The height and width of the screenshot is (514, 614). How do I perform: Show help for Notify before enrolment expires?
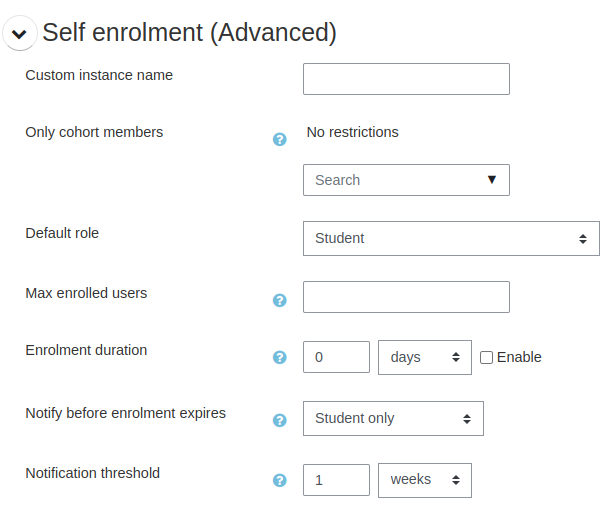tap(280, 420)
